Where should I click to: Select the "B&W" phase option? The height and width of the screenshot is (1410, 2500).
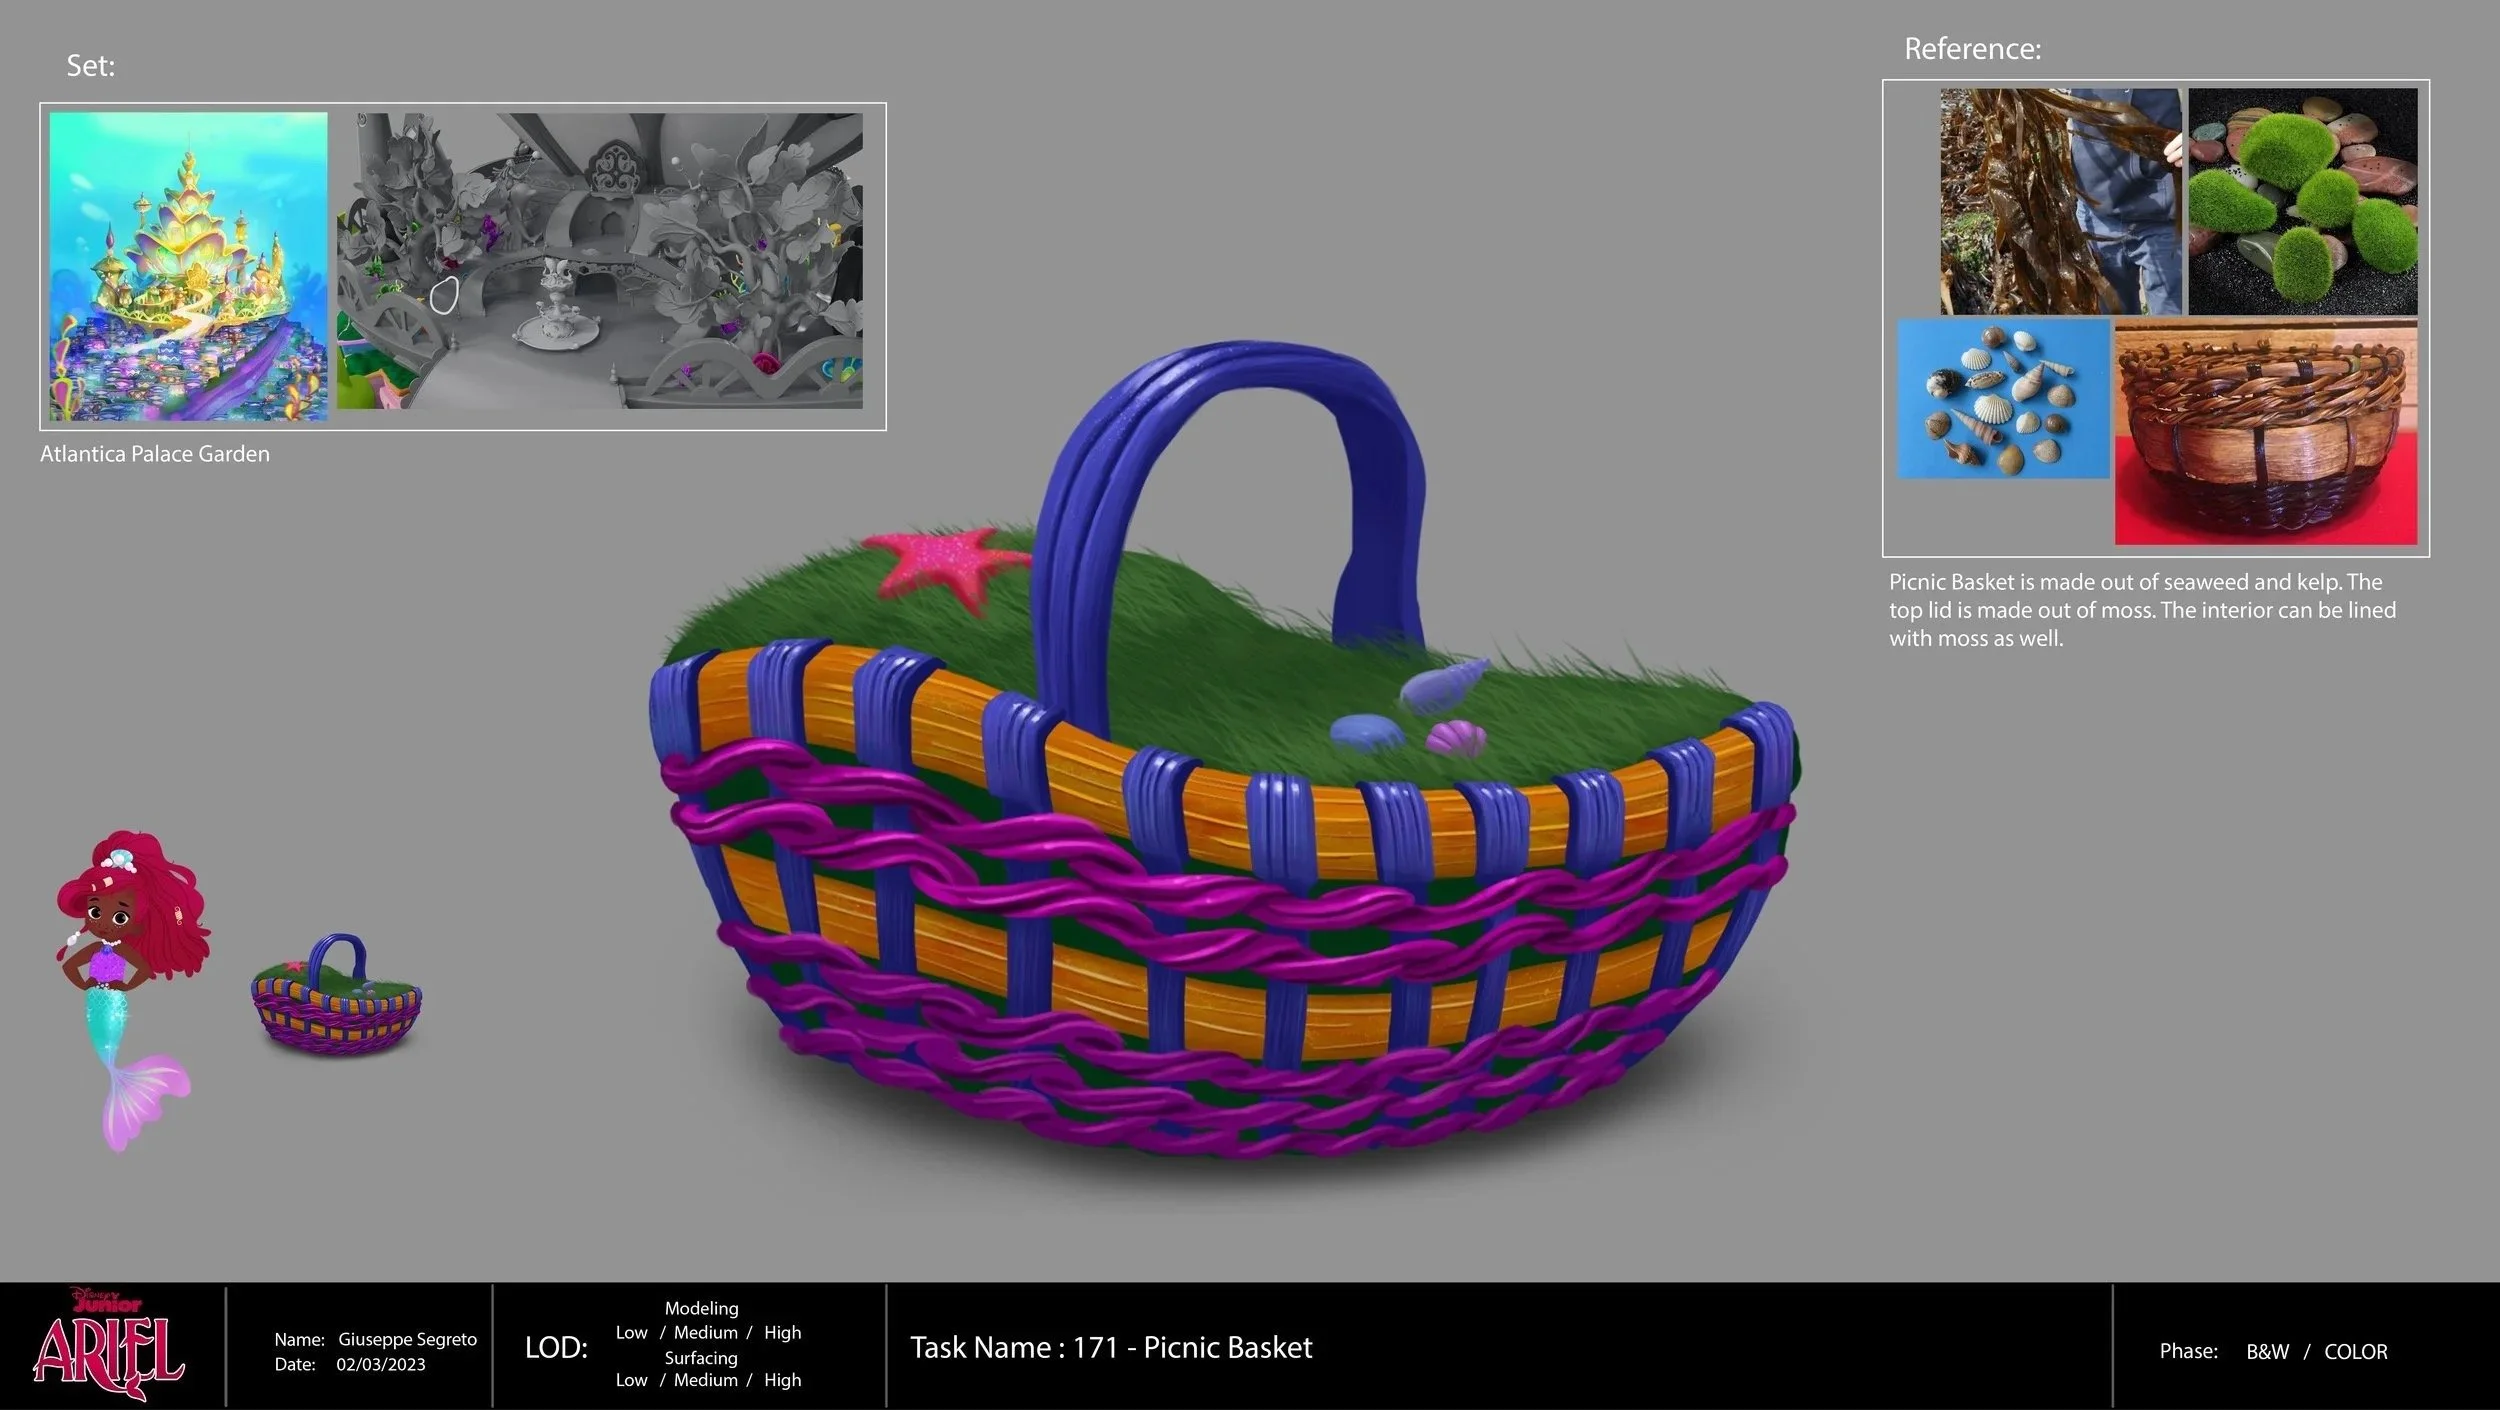pos(2267,1352)
